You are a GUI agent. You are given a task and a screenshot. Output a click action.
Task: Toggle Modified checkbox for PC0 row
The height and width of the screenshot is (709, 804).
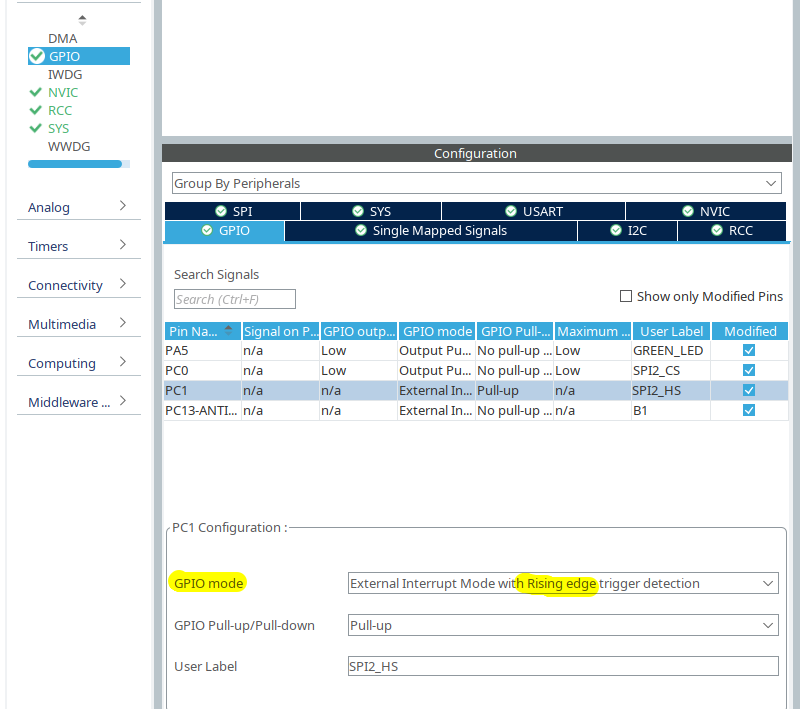(x=749, y=371)
